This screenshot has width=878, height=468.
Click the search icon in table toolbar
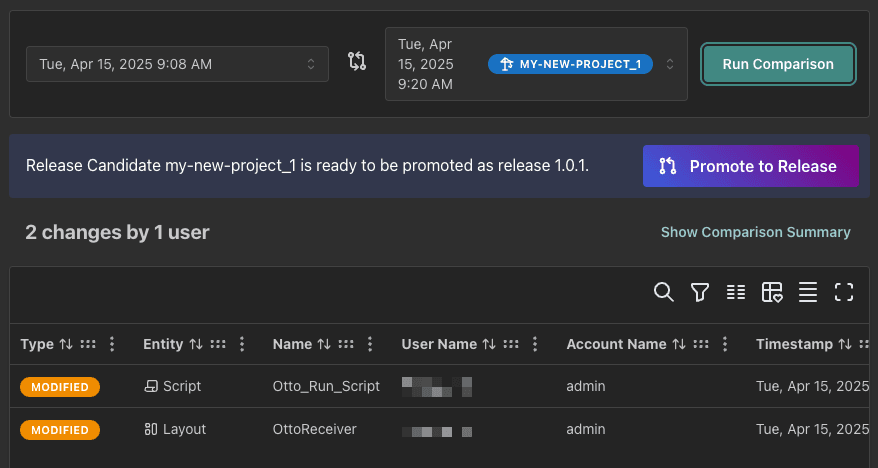(x=663, y=292)
